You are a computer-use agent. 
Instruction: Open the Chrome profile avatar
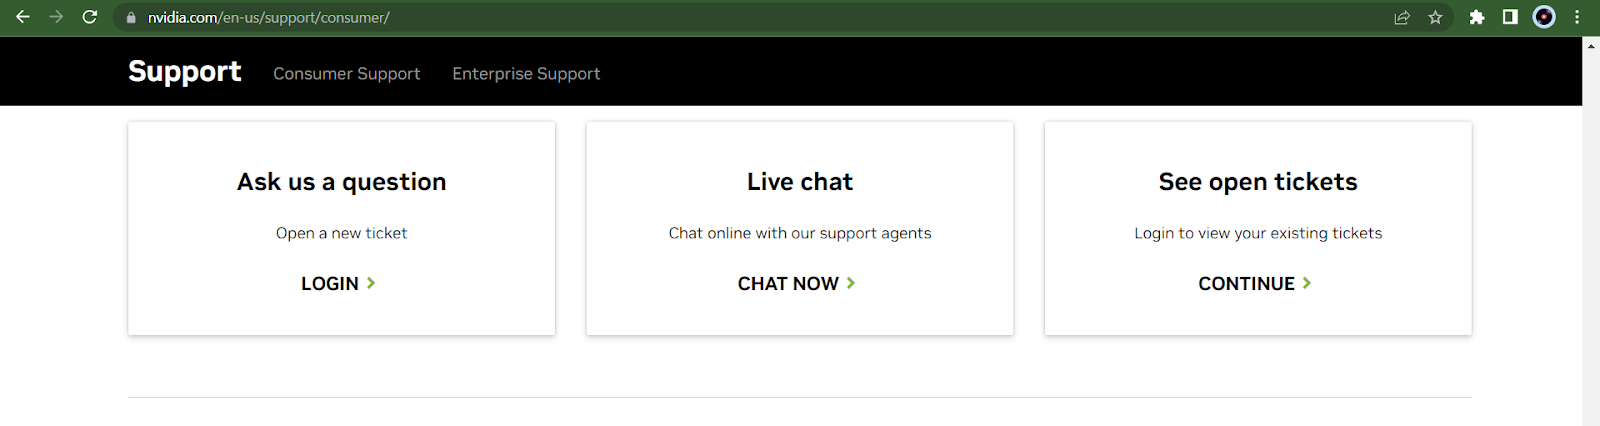coord(1544,17)
